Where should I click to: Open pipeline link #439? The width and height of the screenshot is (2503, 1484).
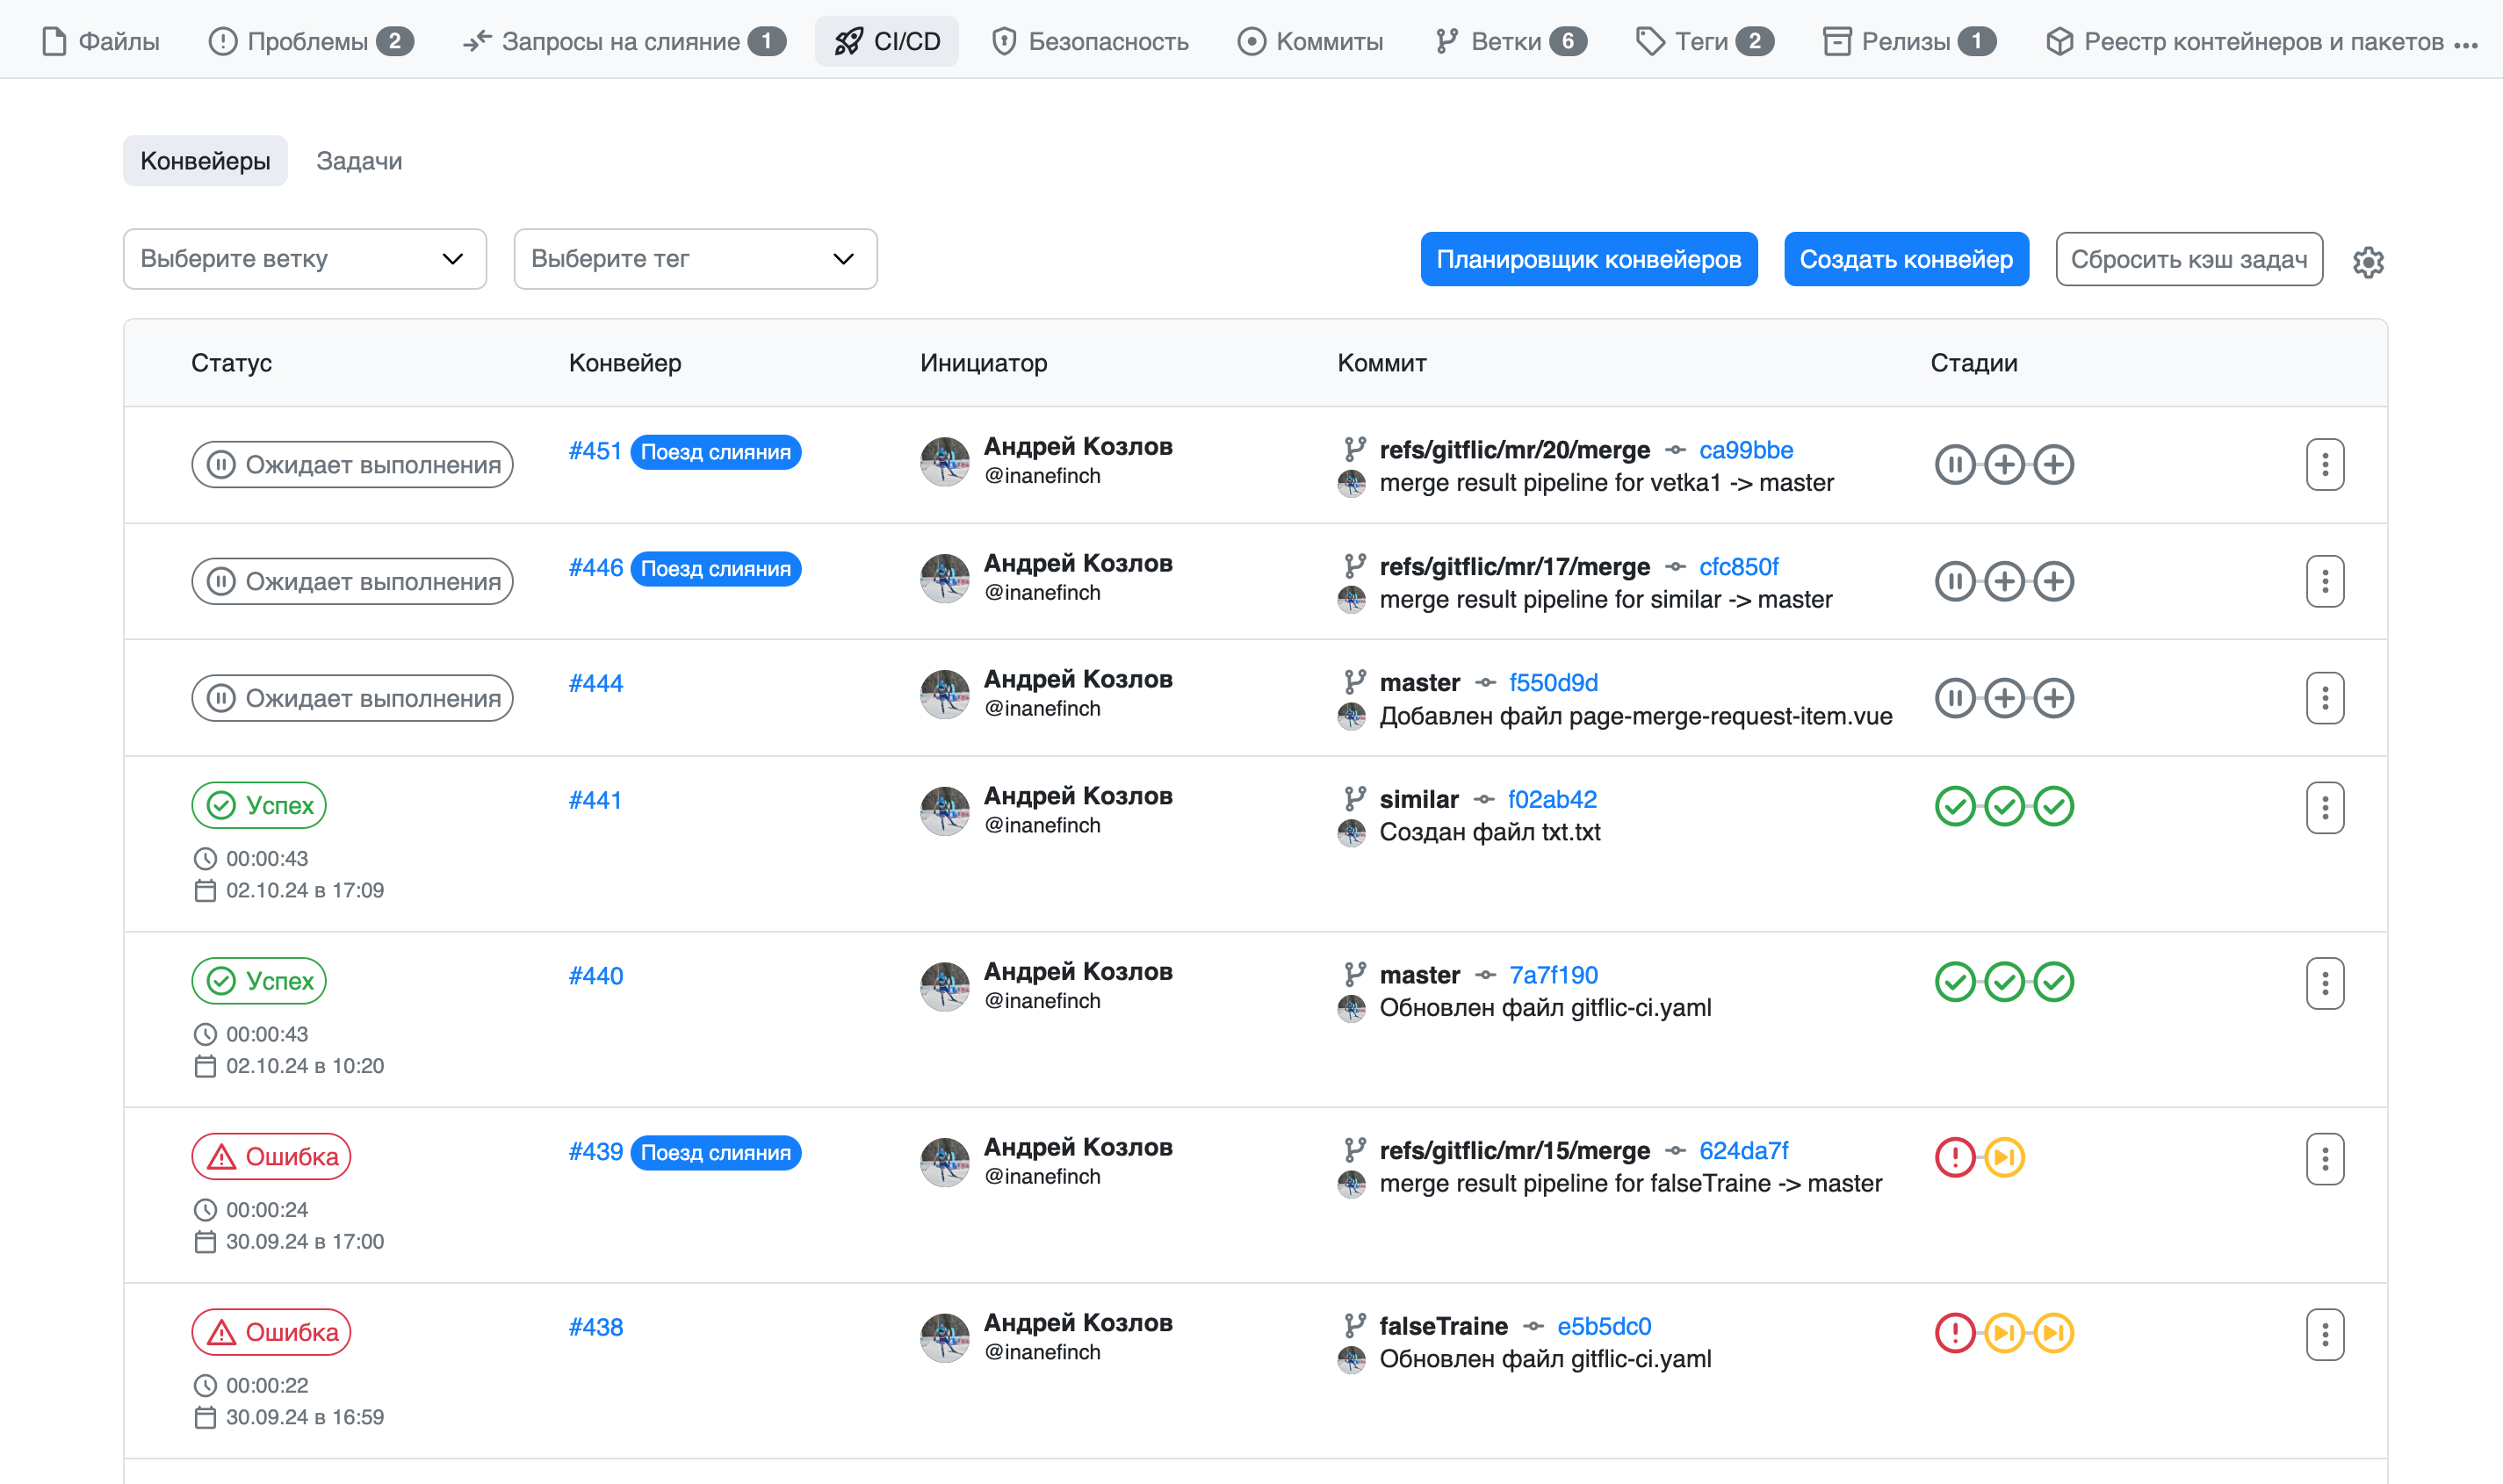(595, 1152)
